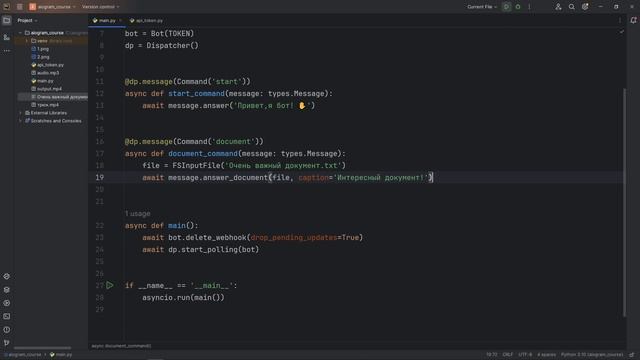Image resolution: width=640 pixels, height=360 pixels.
Task: Expand Scratches and Consoles node
Action: (x=20, y=121)
